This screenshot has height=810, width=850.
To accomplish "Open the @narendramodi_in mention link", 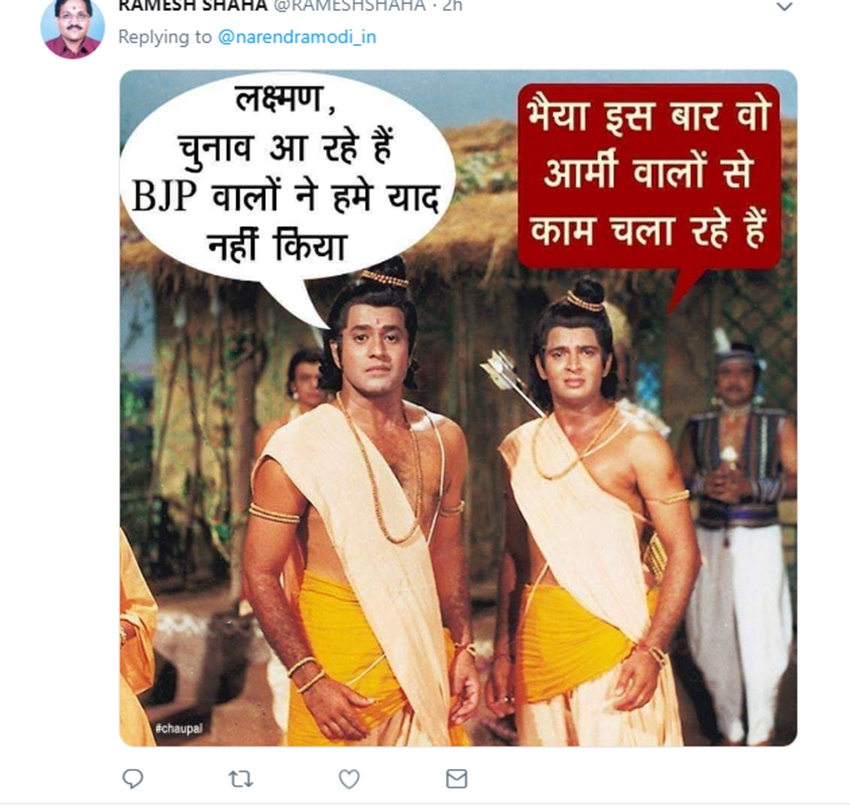I will (x=297, y=38).
